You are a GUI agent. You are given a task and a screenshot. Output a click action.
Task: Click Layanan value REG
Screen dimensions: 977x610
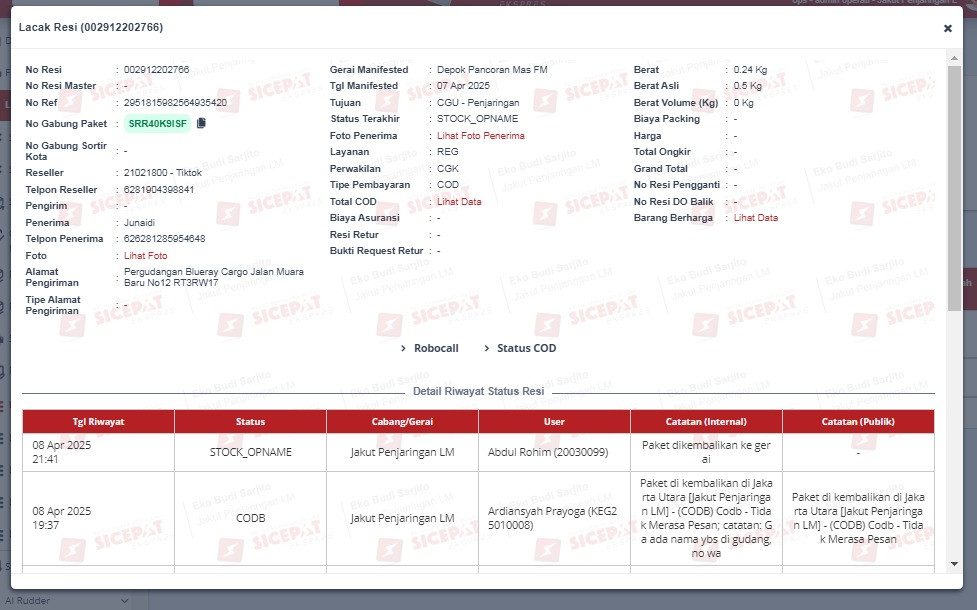coord(447,152)
